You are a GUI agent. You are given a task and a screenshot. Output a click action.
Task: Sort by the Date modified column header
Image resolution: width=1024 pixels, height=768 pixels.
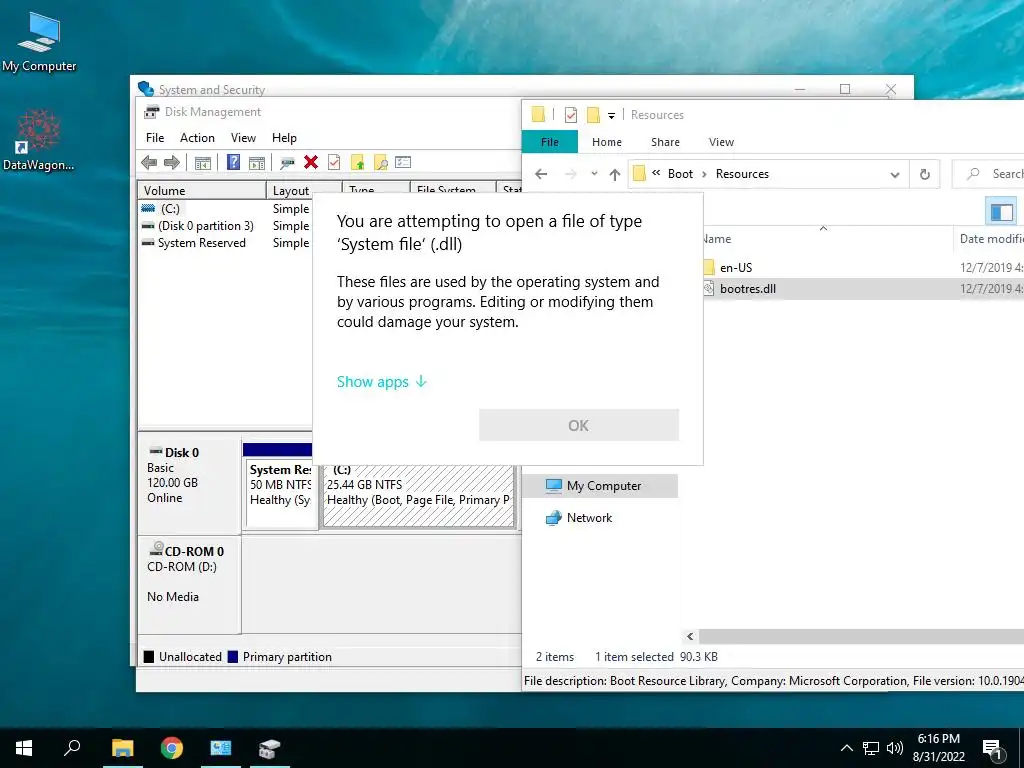click(x=989, y=239)
